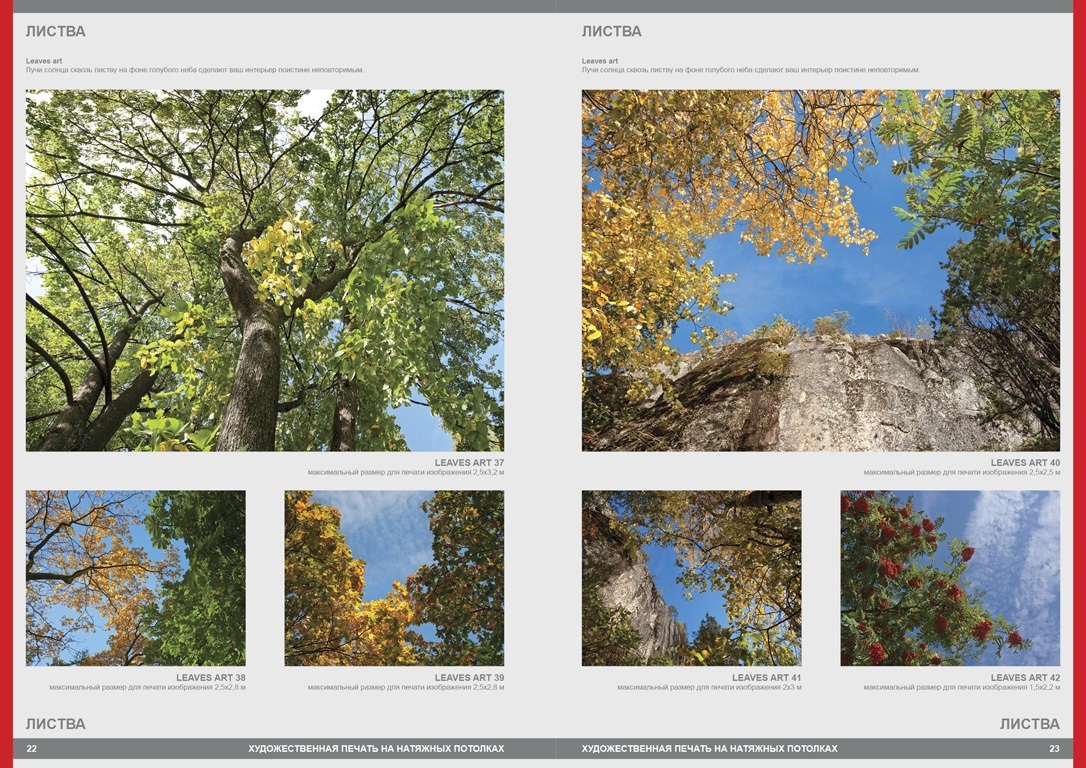Click the LEAVES ART 41 caption text
Viewport: 1086px width, 768px height.
(766, 678)
